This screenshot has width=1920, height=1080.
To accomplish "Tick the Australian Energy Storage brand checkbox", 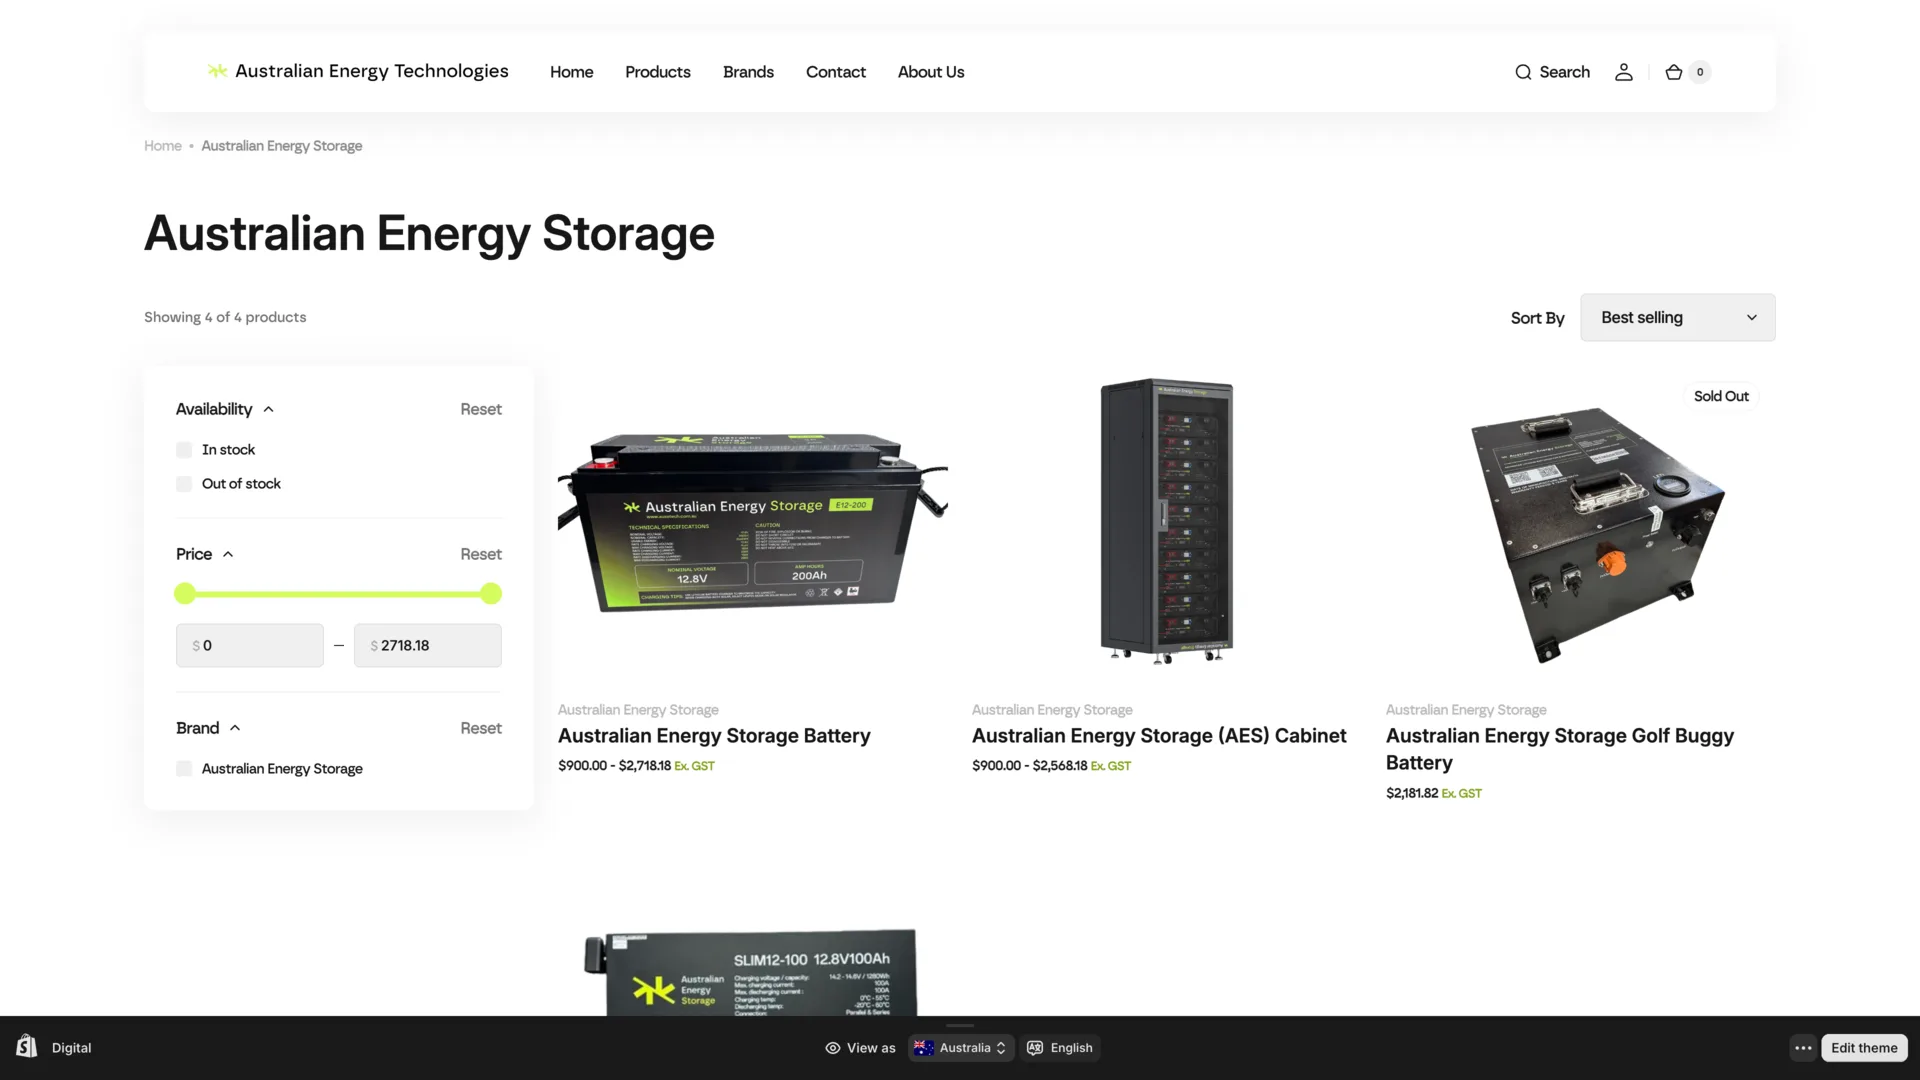I will coord(184,769).
